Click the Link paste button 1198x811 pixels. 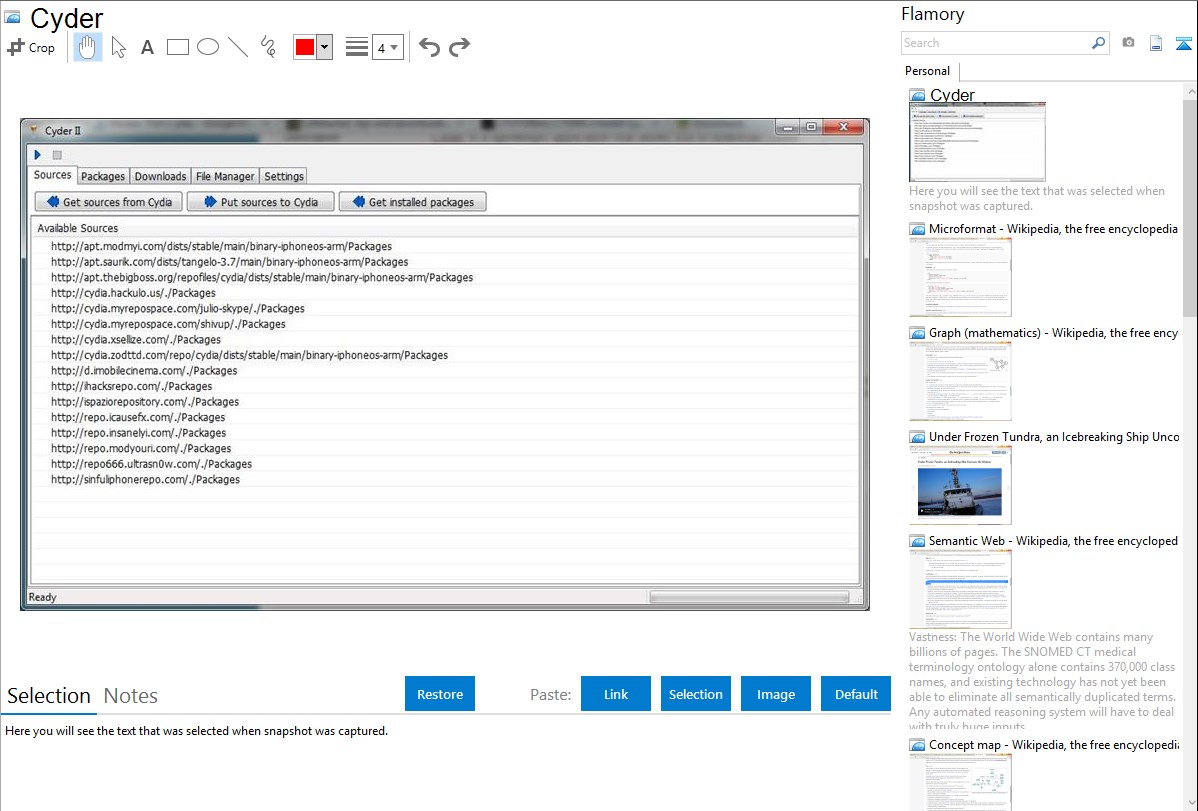616,694
